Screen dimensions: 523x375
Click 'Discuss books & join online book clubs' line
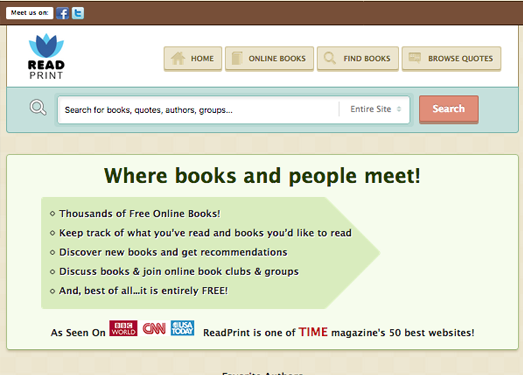tap(179, 272)
